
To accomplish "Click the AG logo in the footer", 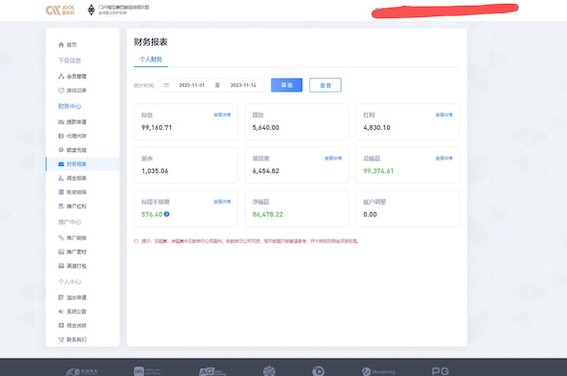I will point(212,371).
